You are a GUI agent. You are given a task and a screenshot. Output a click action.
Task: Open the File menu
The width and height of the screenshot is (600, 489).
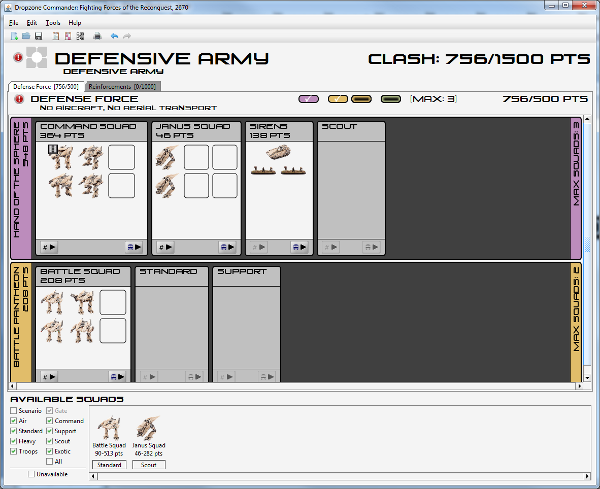[x=13, y=23]
